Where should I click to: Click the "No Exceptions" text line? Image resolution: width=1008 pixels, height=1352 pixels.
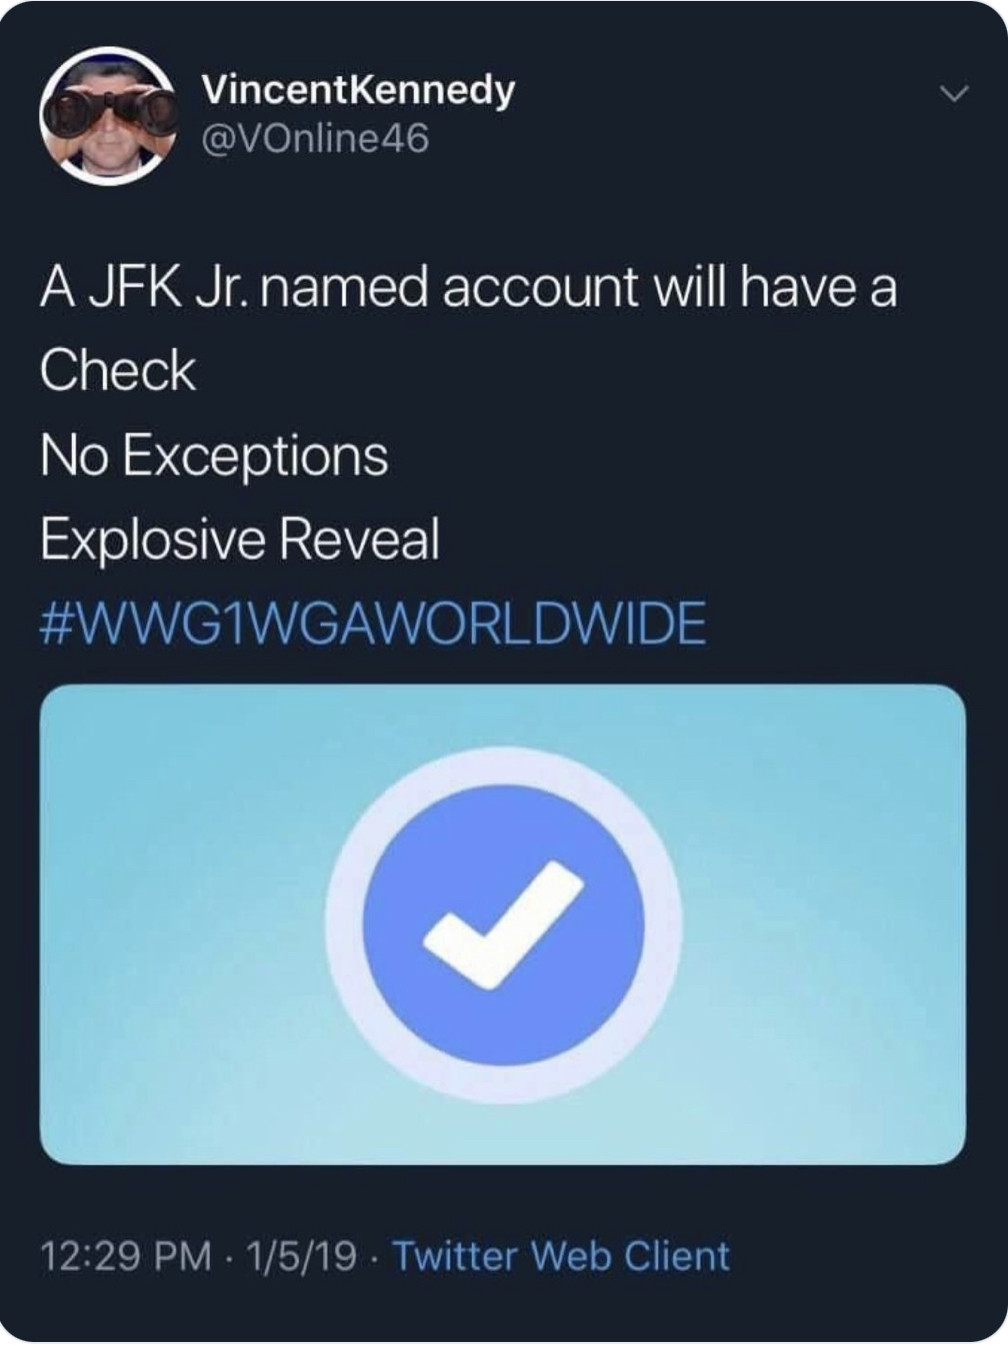214,456
